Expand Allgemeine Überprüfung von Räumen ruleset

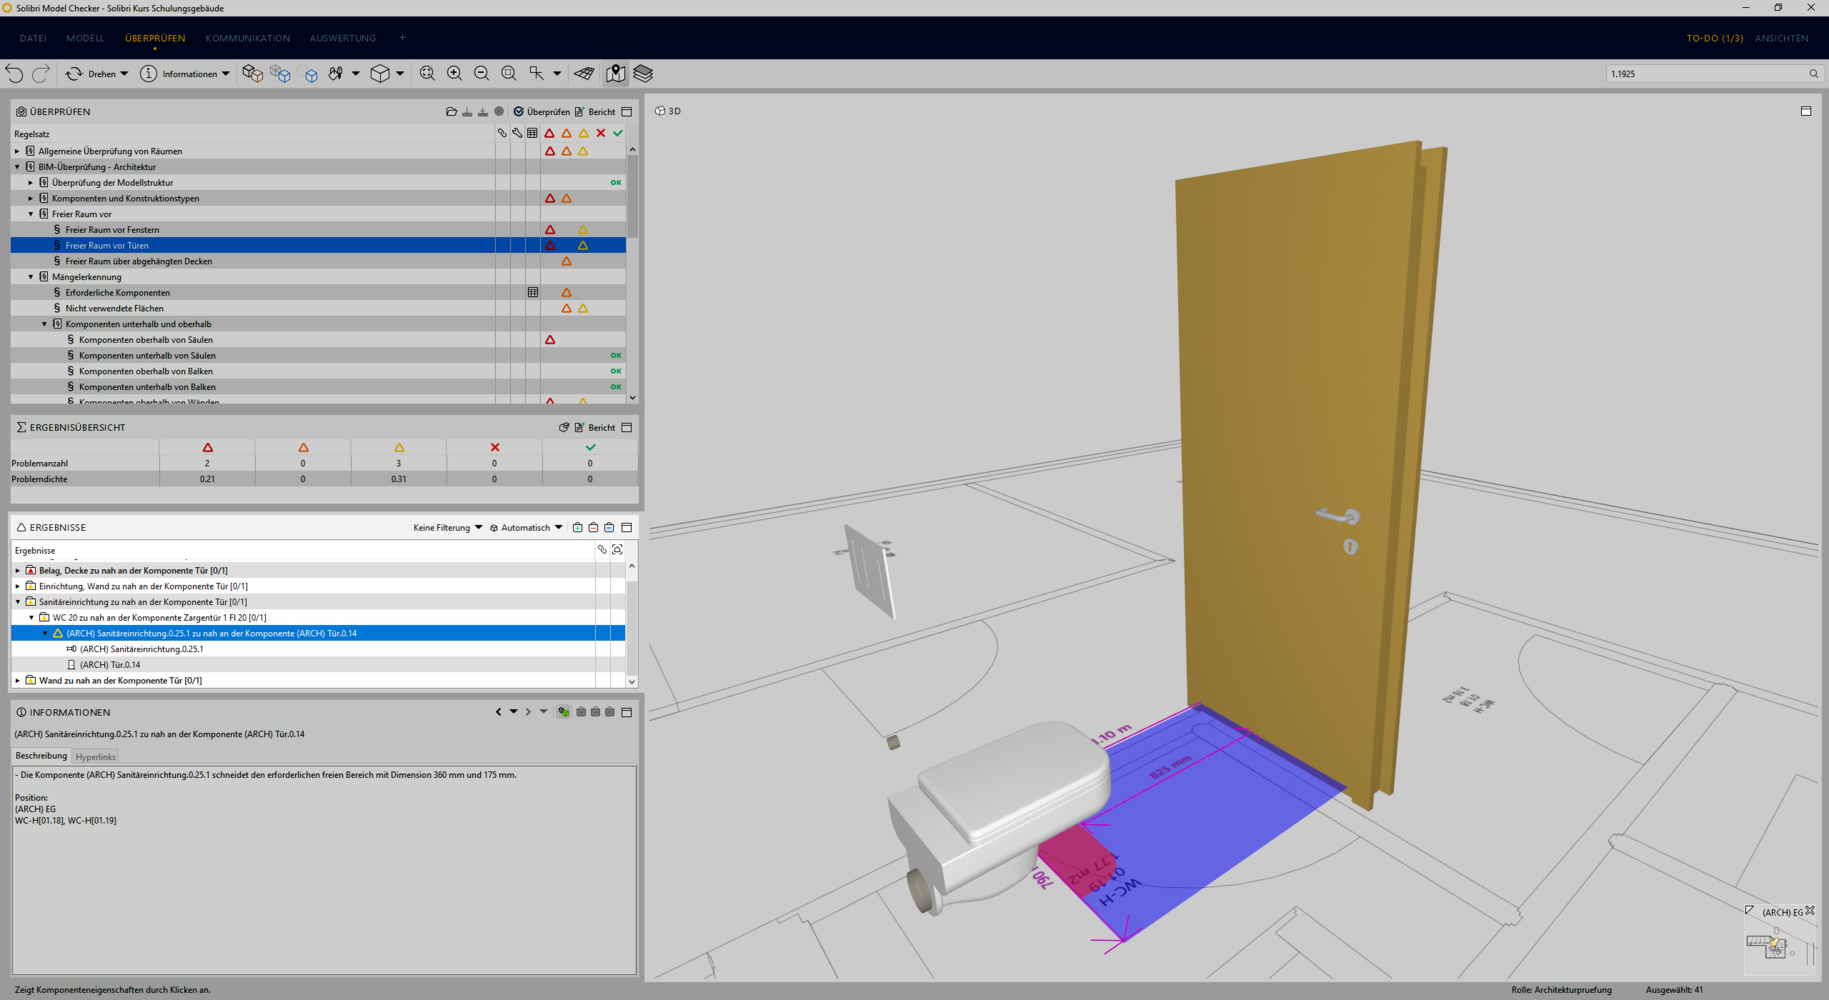pos(17,151)
